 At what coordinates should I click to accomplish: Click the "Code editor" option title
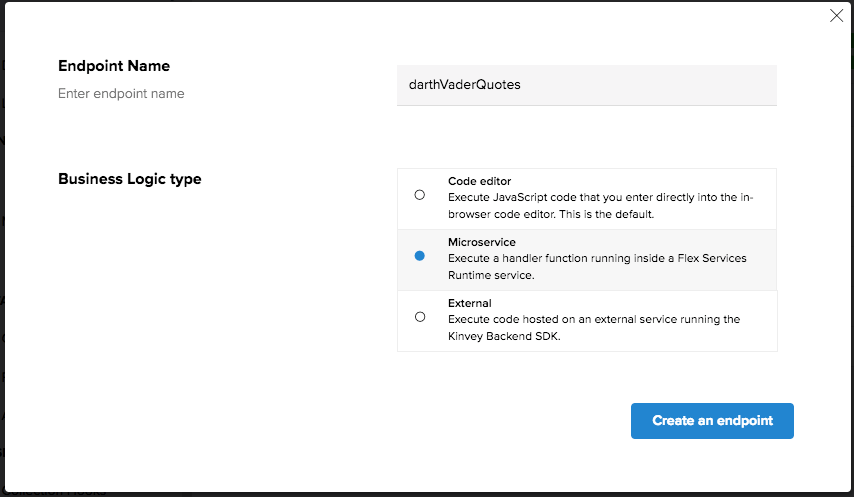tap(479, 181)
